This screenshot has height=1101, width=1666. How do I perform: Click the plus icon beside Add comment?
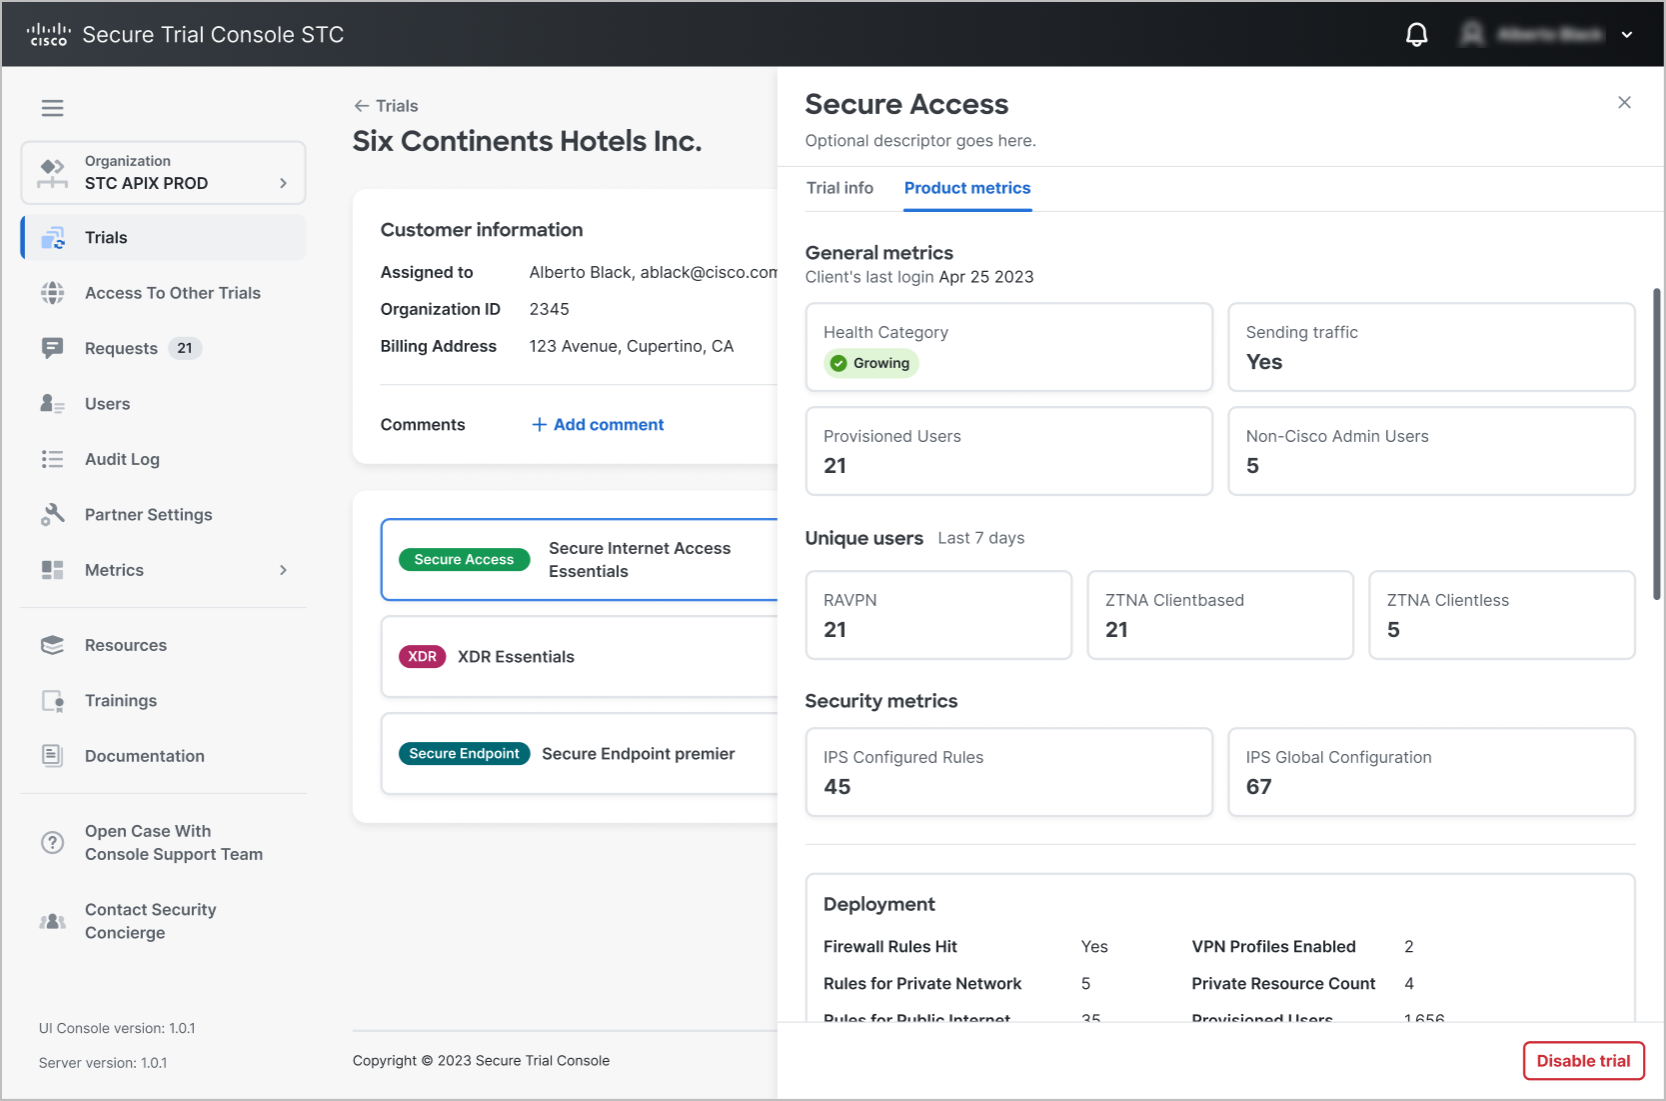pyautogui.click(x=539, y=425)
